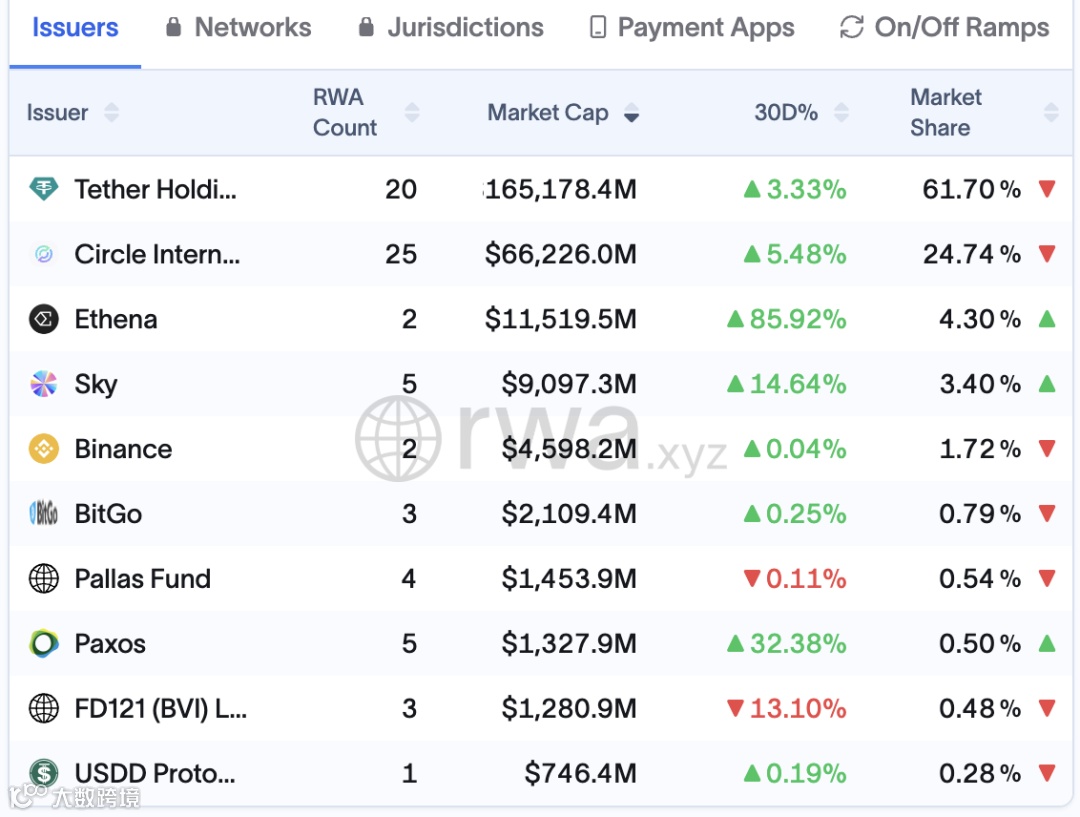
Task: Switch to the Payment Apps tab
Action: click(x=692, y=28)
